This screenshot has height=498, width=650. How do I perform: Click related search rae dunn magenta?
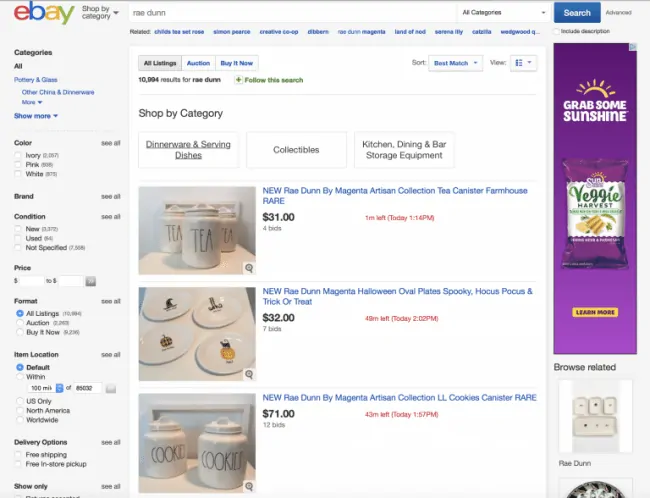click(x=361, y=32)
